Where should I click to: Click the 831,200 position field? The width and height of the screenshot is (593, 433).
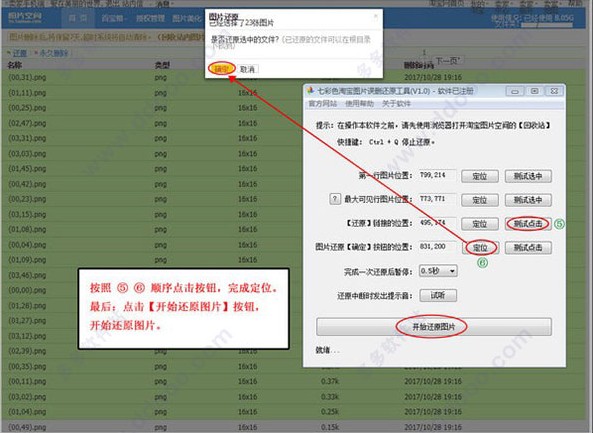coord(437,247)
